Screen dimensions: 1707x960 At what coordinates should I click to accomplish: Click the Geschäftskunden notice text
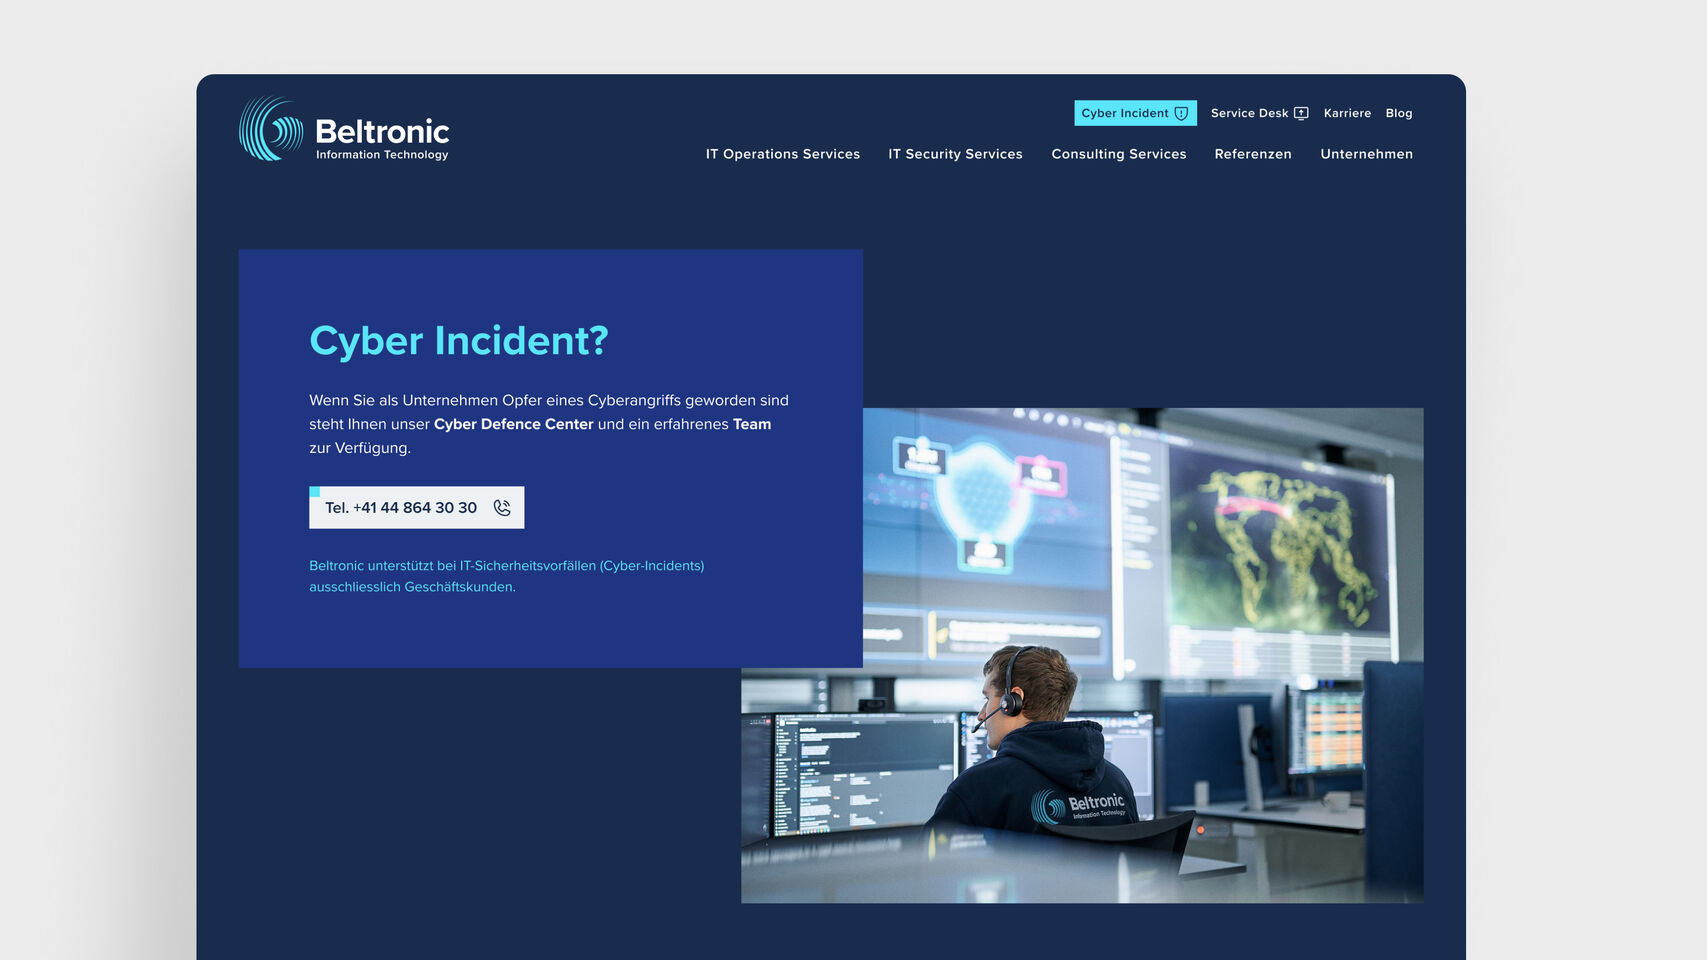pos(507,576)
